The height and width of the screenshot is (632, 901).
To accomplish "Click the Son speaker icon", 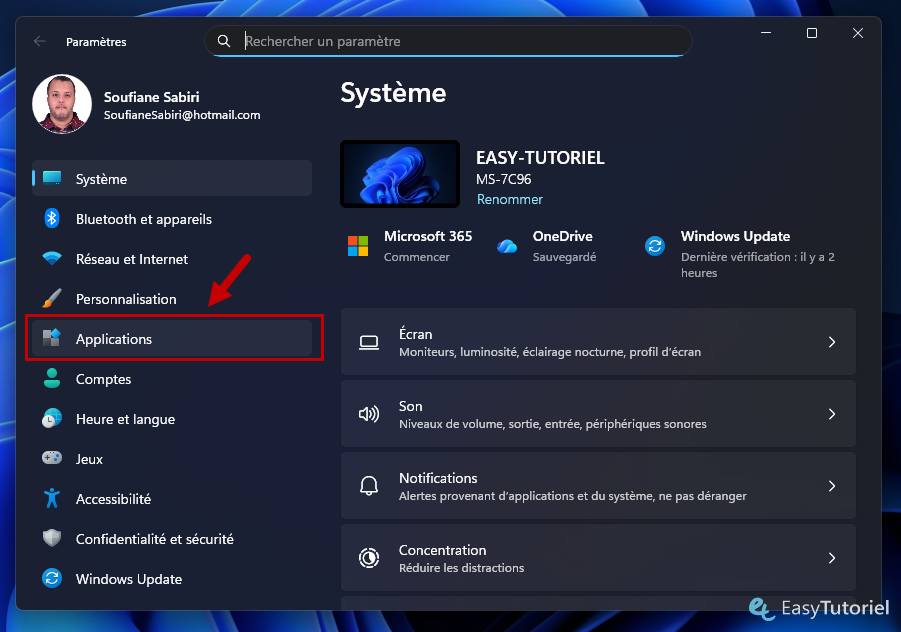I will (369, 414).
